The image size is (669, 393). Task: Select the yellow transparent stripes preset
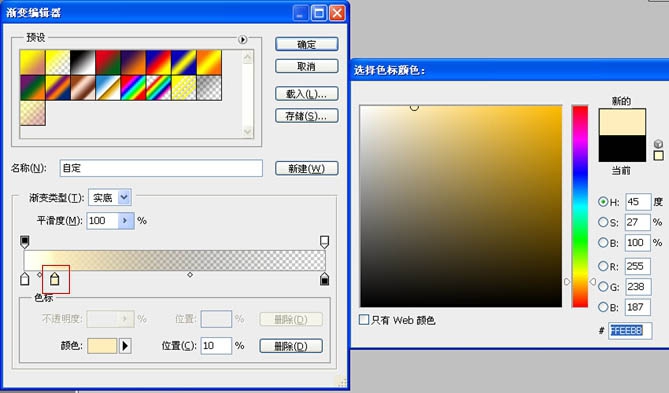[184, 88]
